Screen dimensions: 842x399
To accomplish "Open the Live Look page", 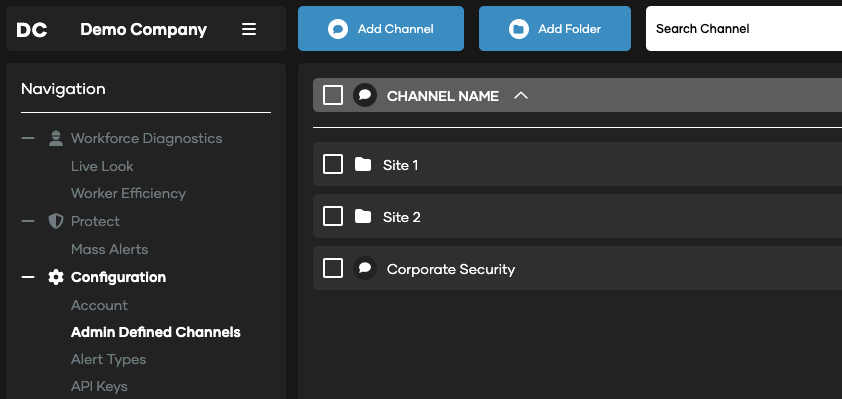I will pos(102,166).
